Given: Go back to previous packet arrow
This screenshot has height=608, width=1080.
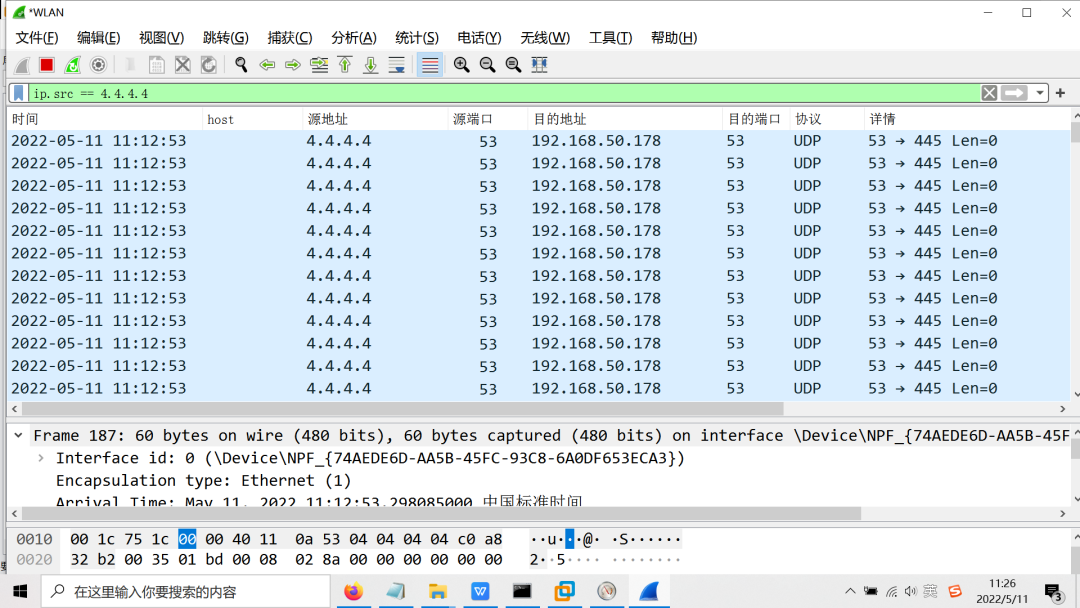Looking at the screenshot, I should click(267, 65).
